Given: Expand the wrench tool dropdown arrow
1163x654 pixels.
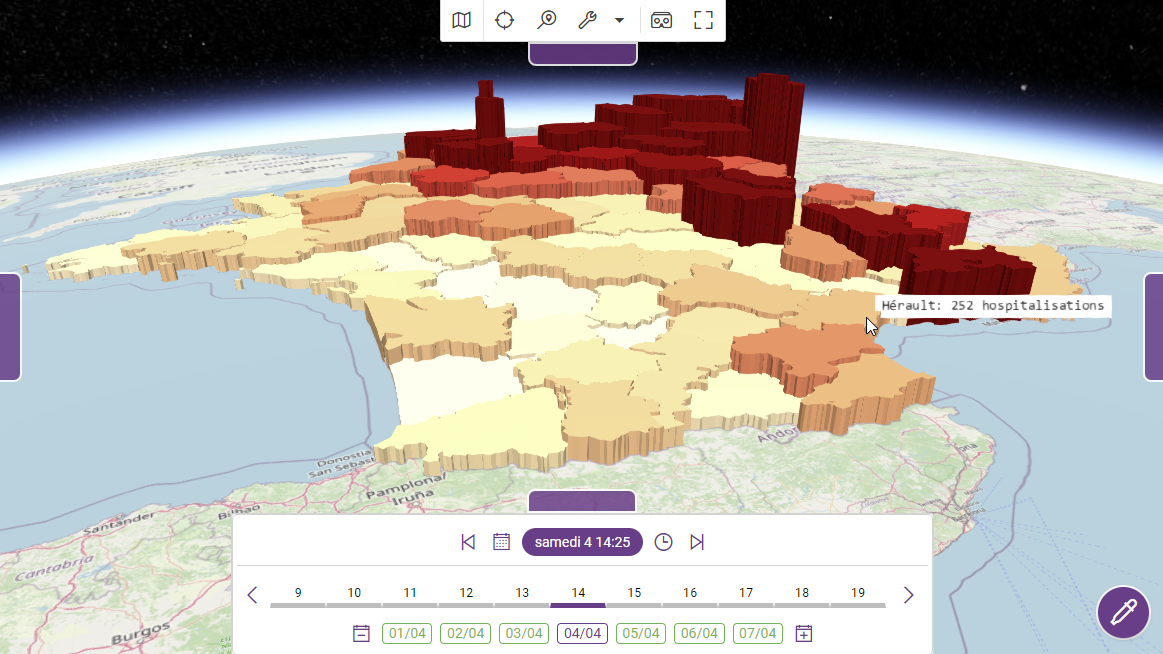Looking at the screenshot, I should click(x=617, y=20).
